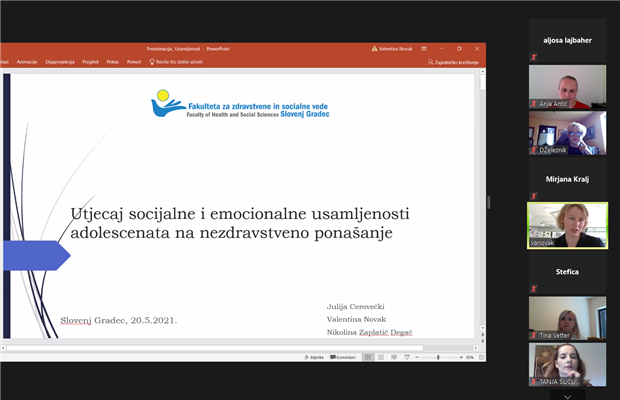The height and width of the screenshot is (400, 620).
Task: Minimize the PowerPoint window
Action: pyautogui.click(x=442, y=49)
